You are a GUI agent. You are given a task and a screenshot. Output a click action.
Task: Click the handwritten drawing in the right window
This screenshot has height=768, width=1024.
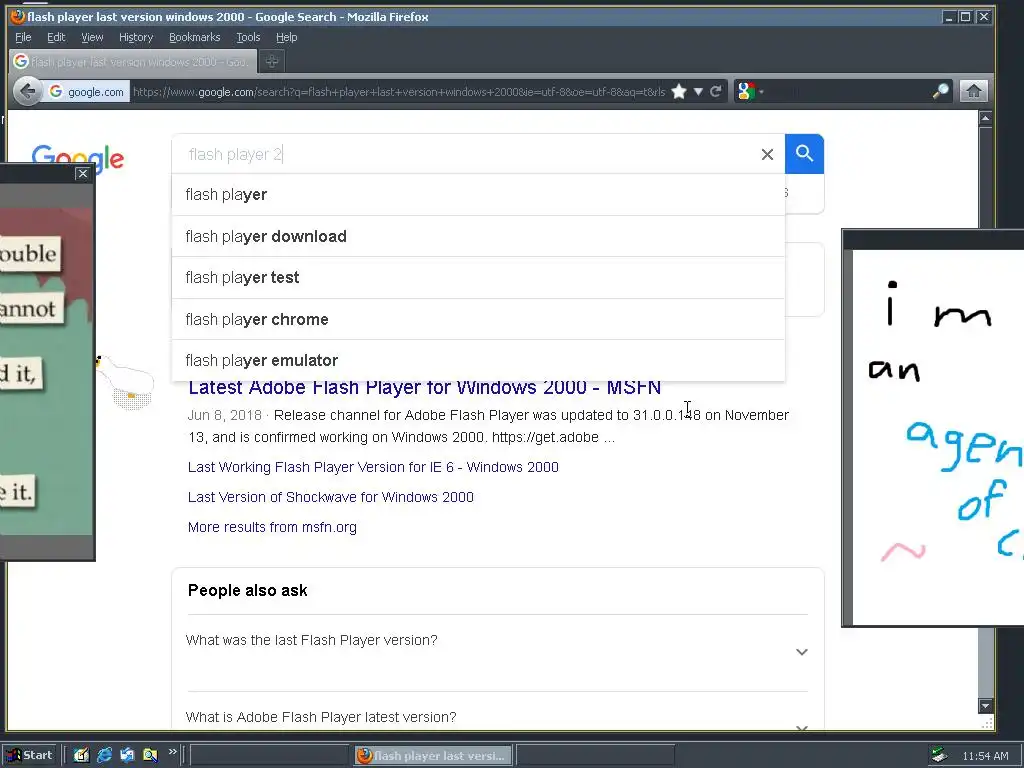(938, 438)
